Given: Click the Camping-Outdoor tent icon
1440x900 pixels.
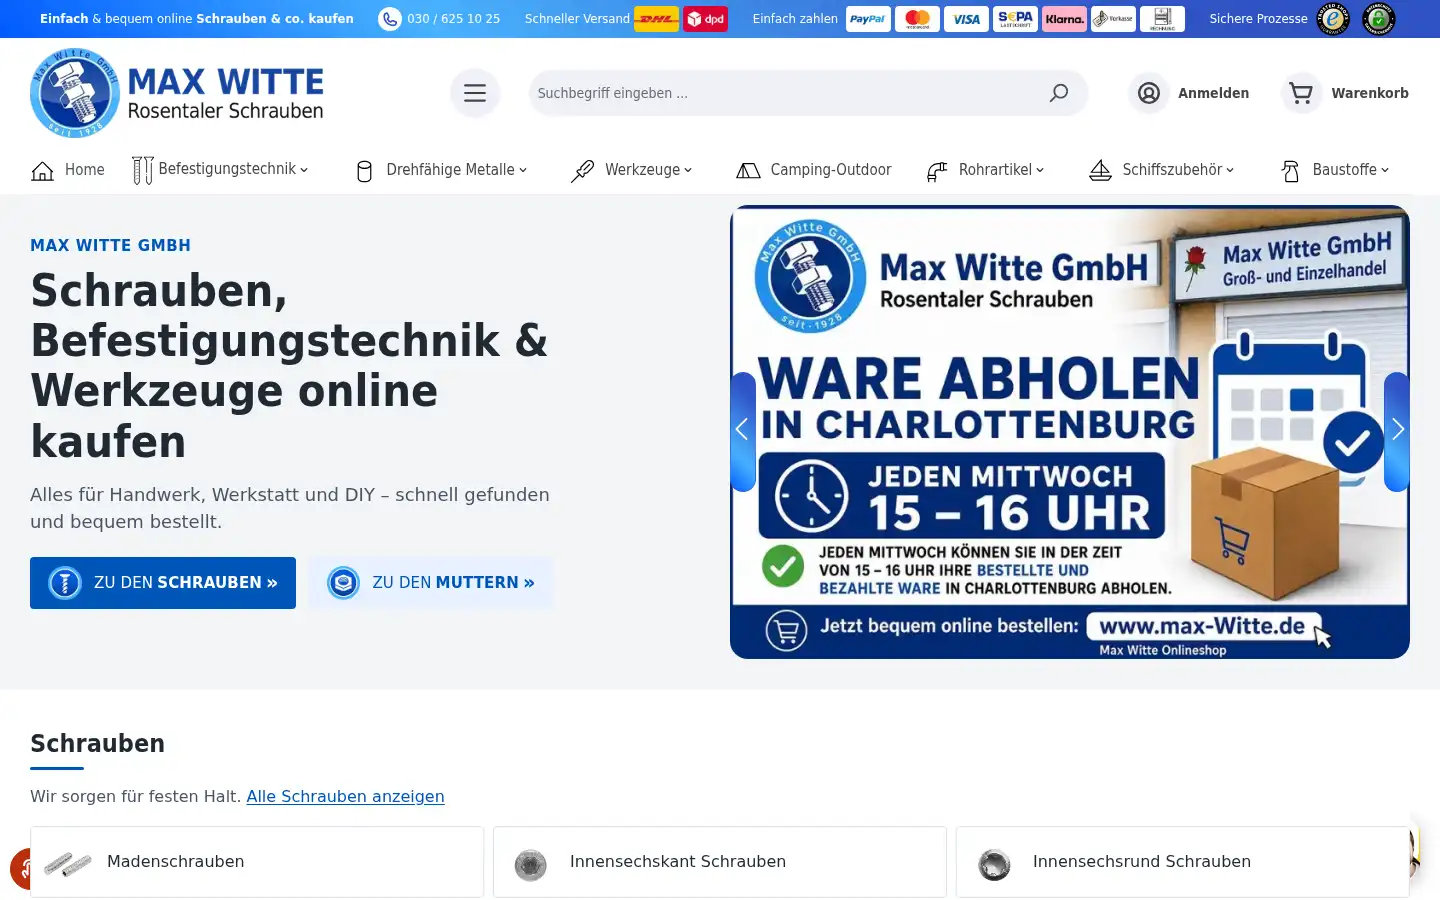Looking at the screenshot, I should 748,171.
